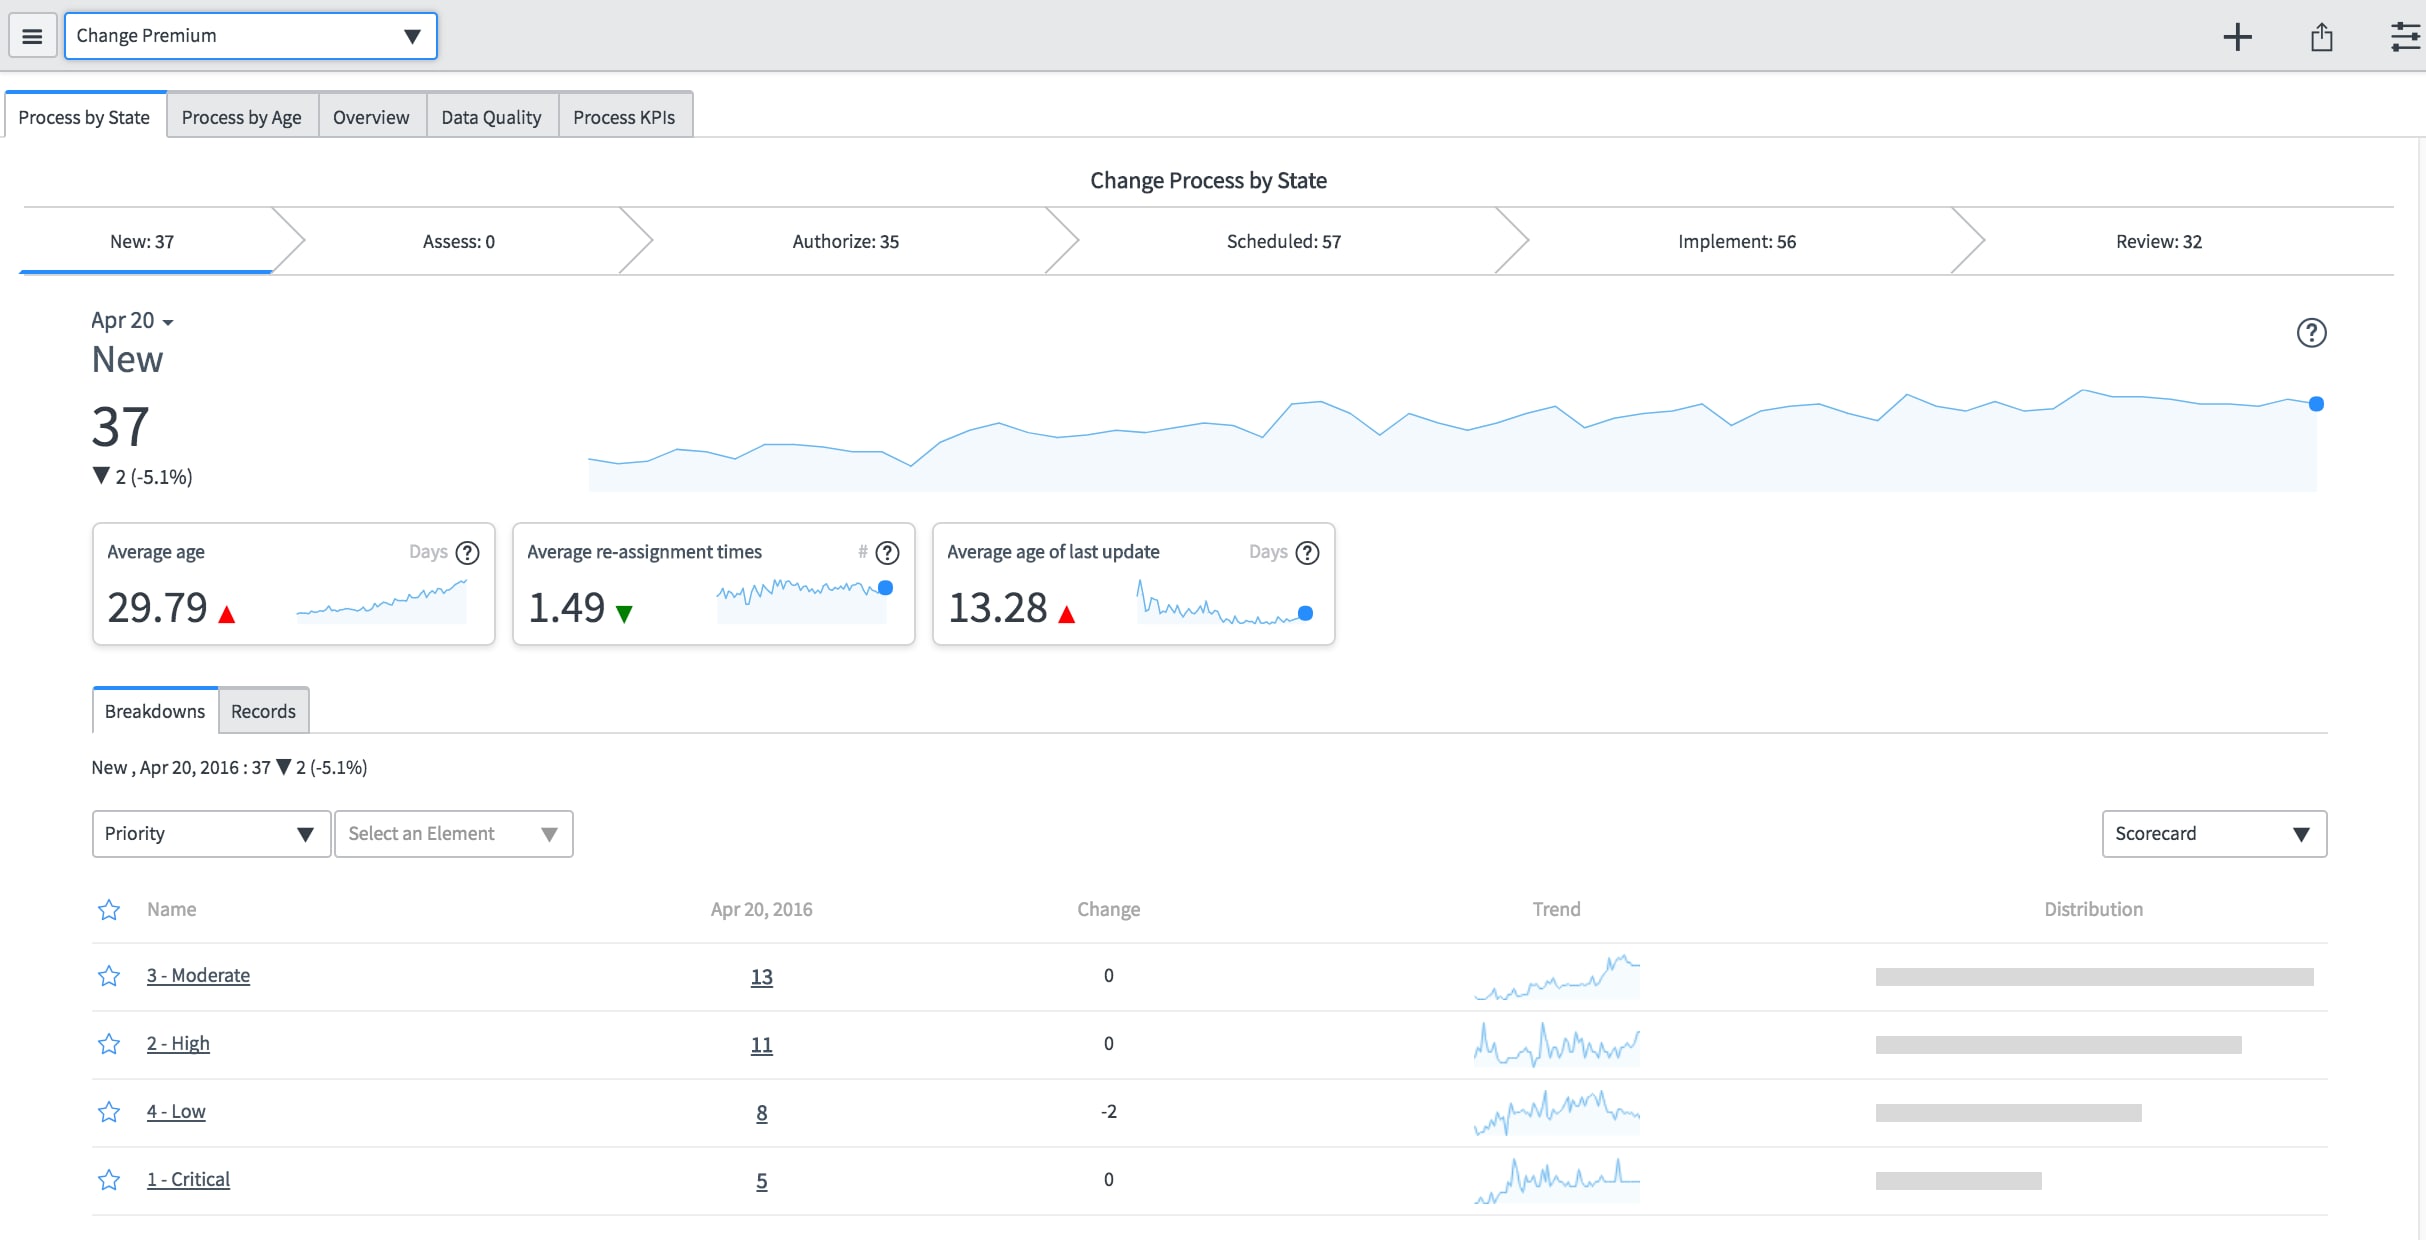Click help icon on Average age card

tap(467, 553)
